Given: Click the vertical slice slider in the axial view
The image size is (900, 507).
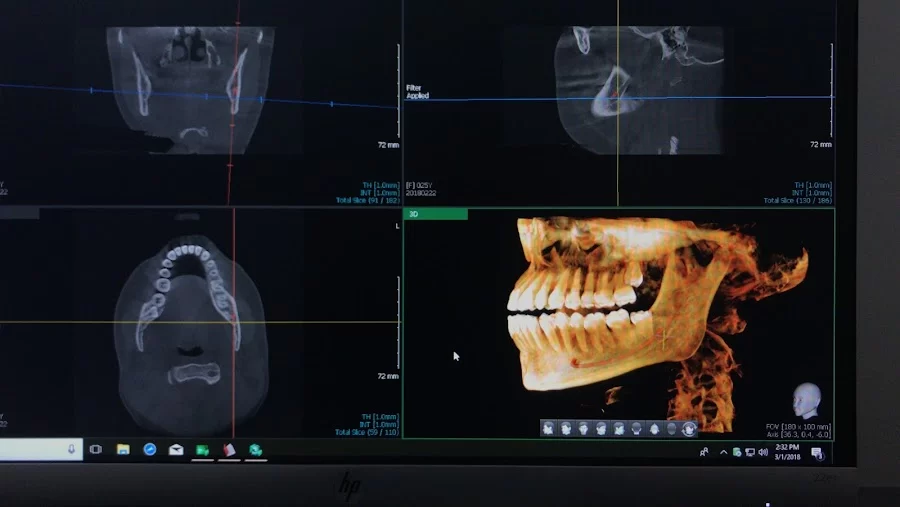Looking at the screenshot, I should click(x=398, y=322).
